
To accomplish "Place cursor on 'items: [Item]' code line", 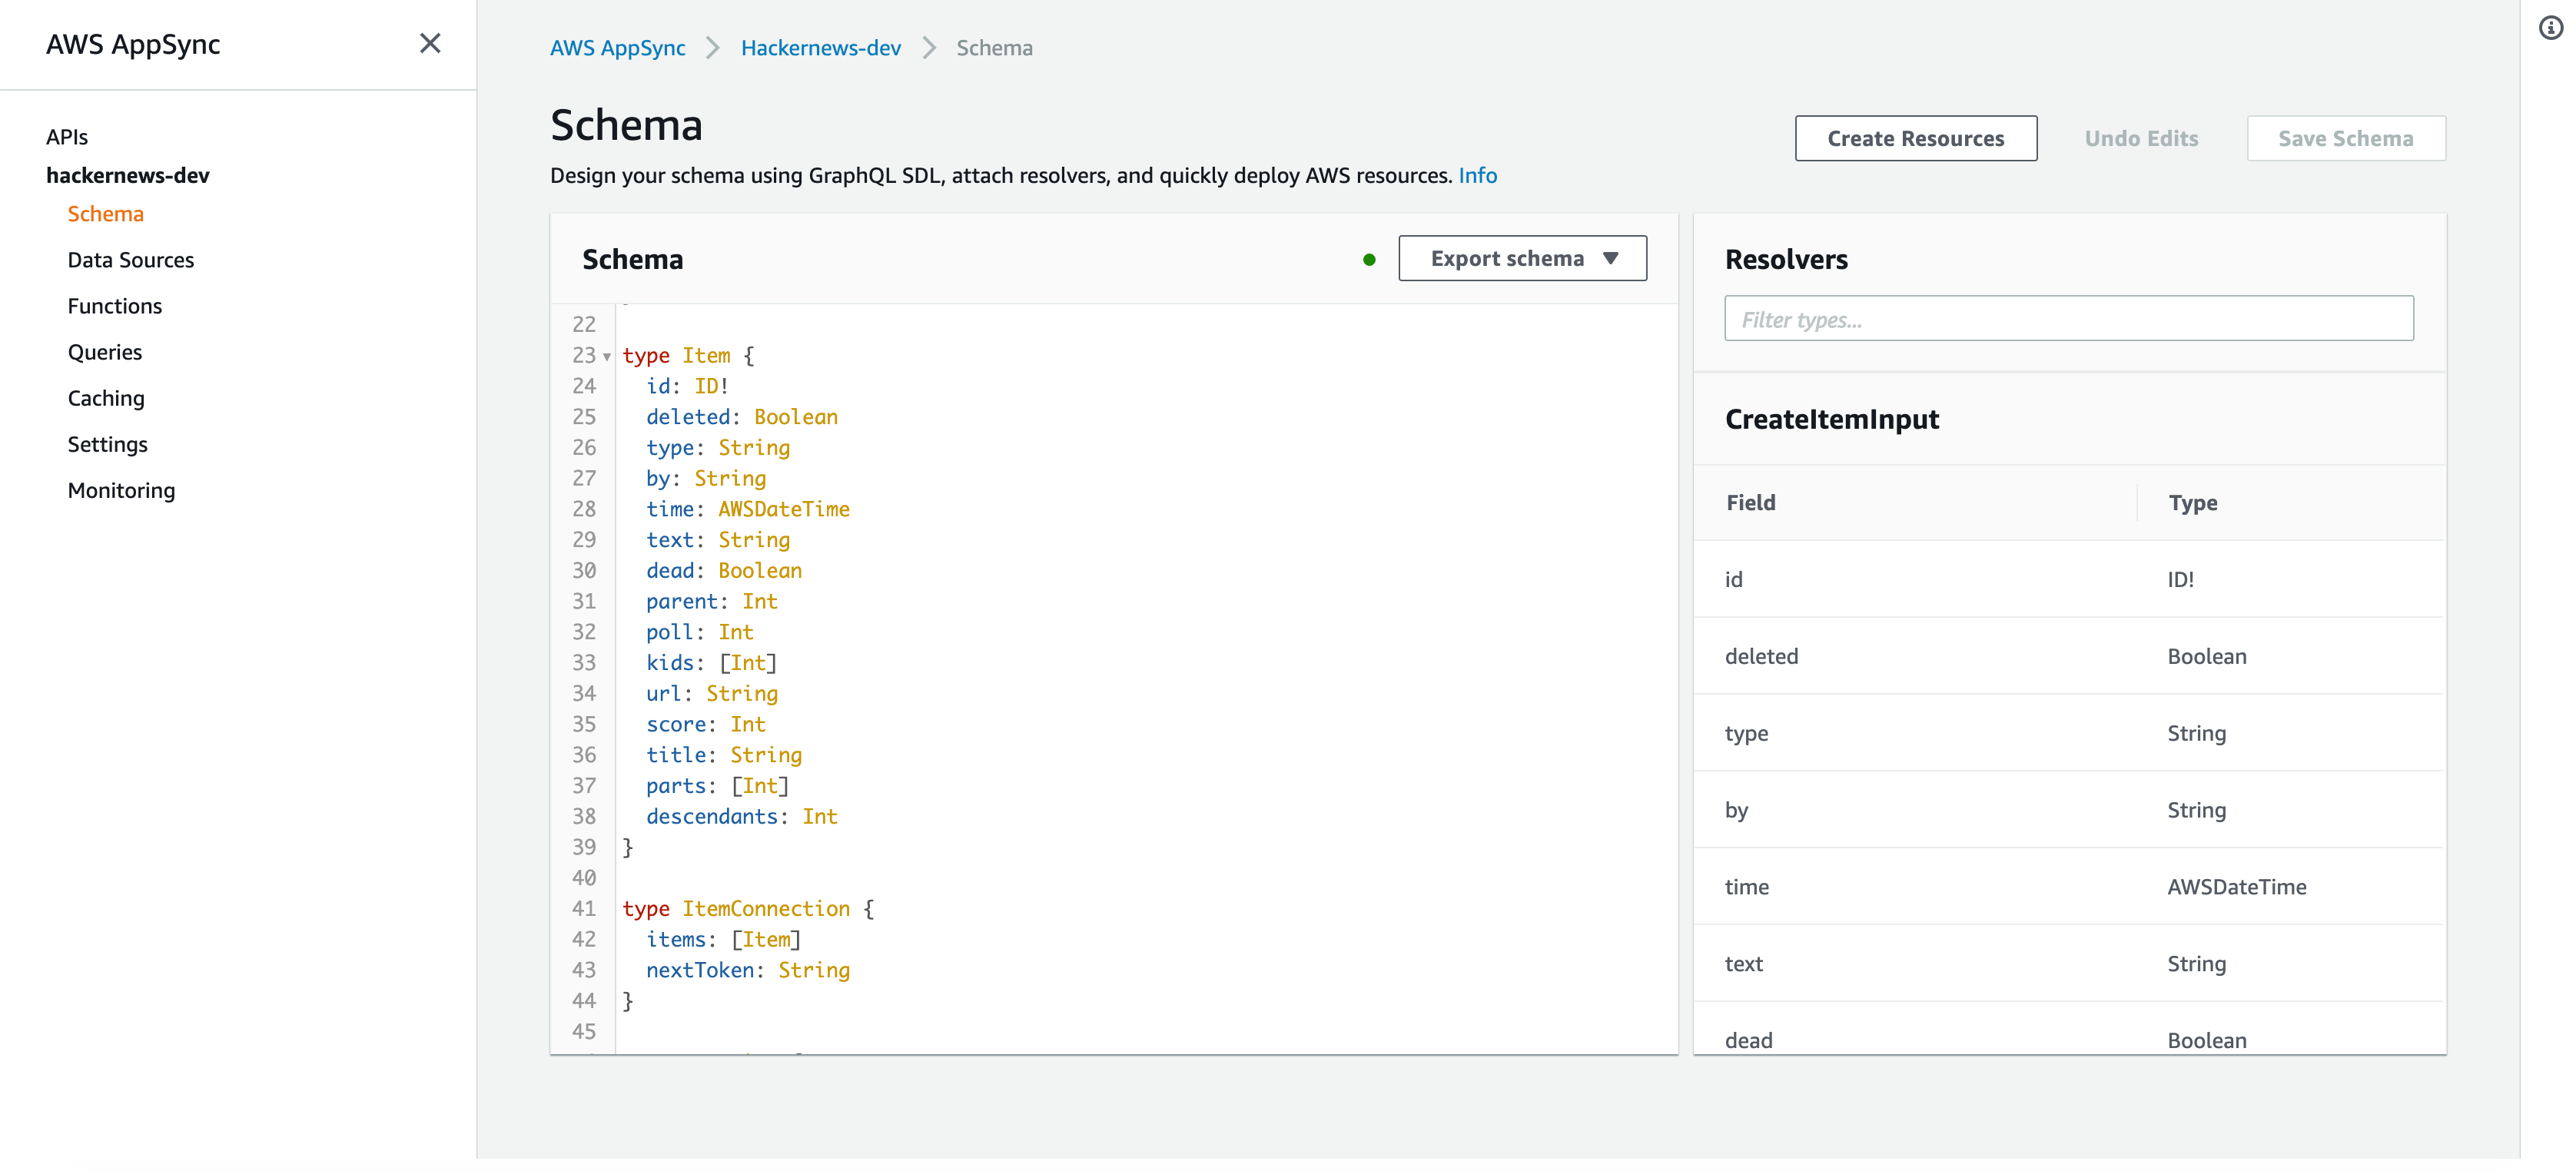I will pos(723,940).
